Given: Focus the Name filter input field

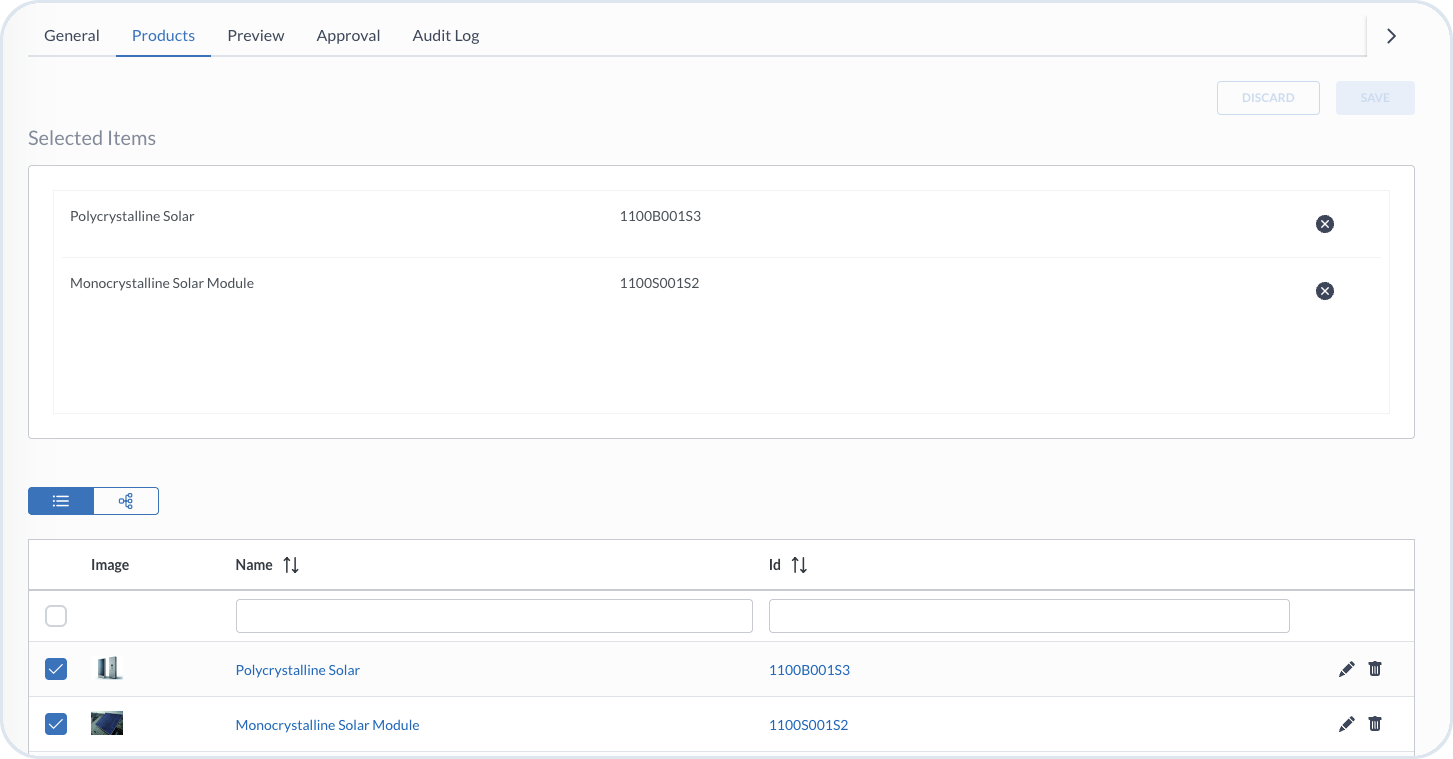Looking at the screenshot, I should tap(494, 616).
